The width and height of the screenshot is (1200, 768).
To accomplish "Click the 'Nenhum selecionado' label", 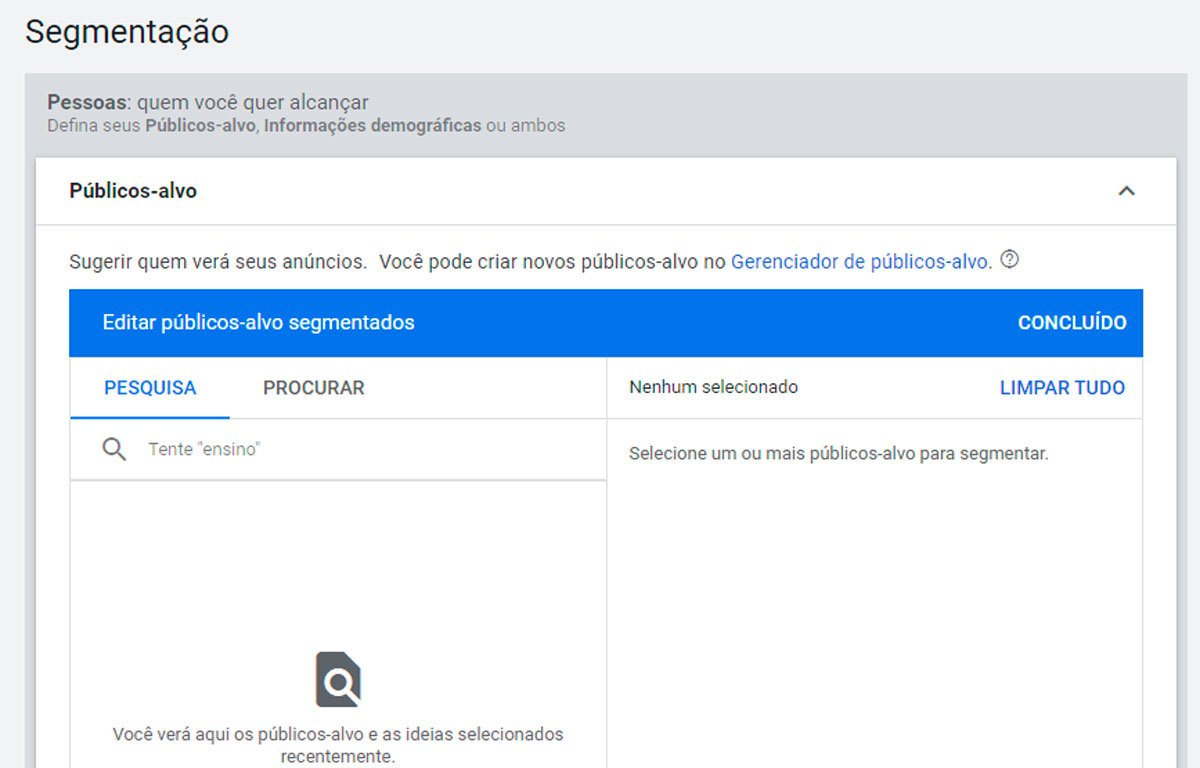I will coord(713,387).
